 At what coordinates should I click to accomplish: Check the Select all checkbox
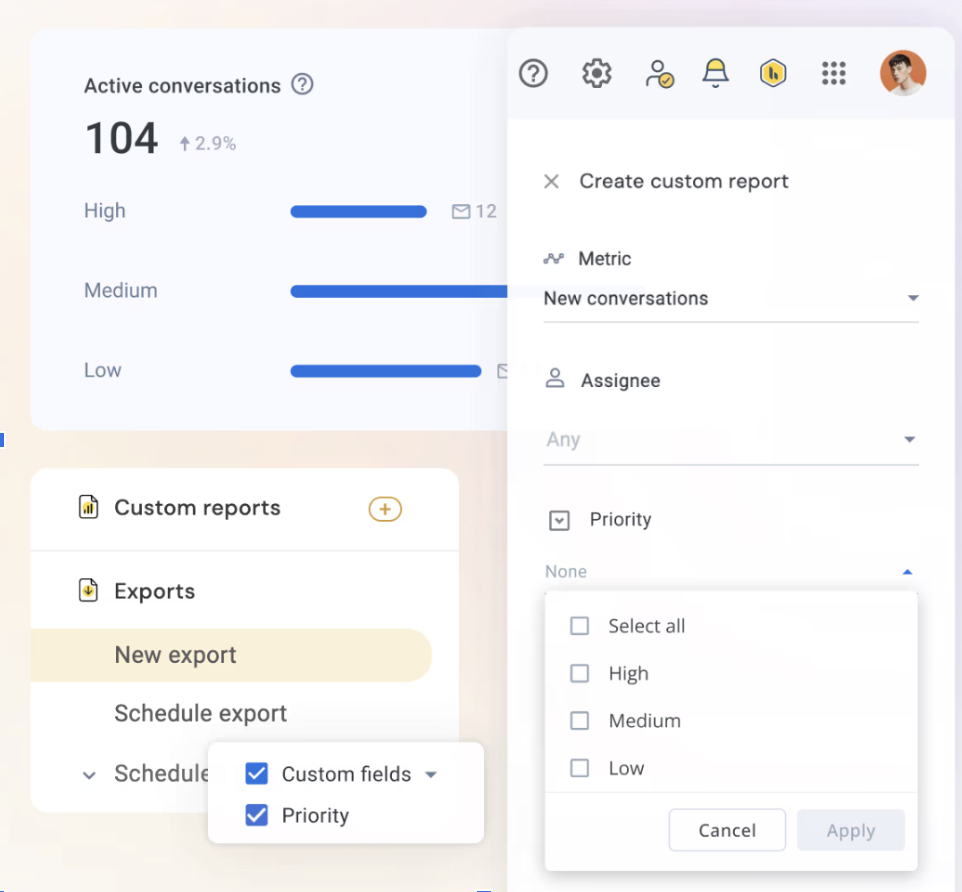coord(579,626)
